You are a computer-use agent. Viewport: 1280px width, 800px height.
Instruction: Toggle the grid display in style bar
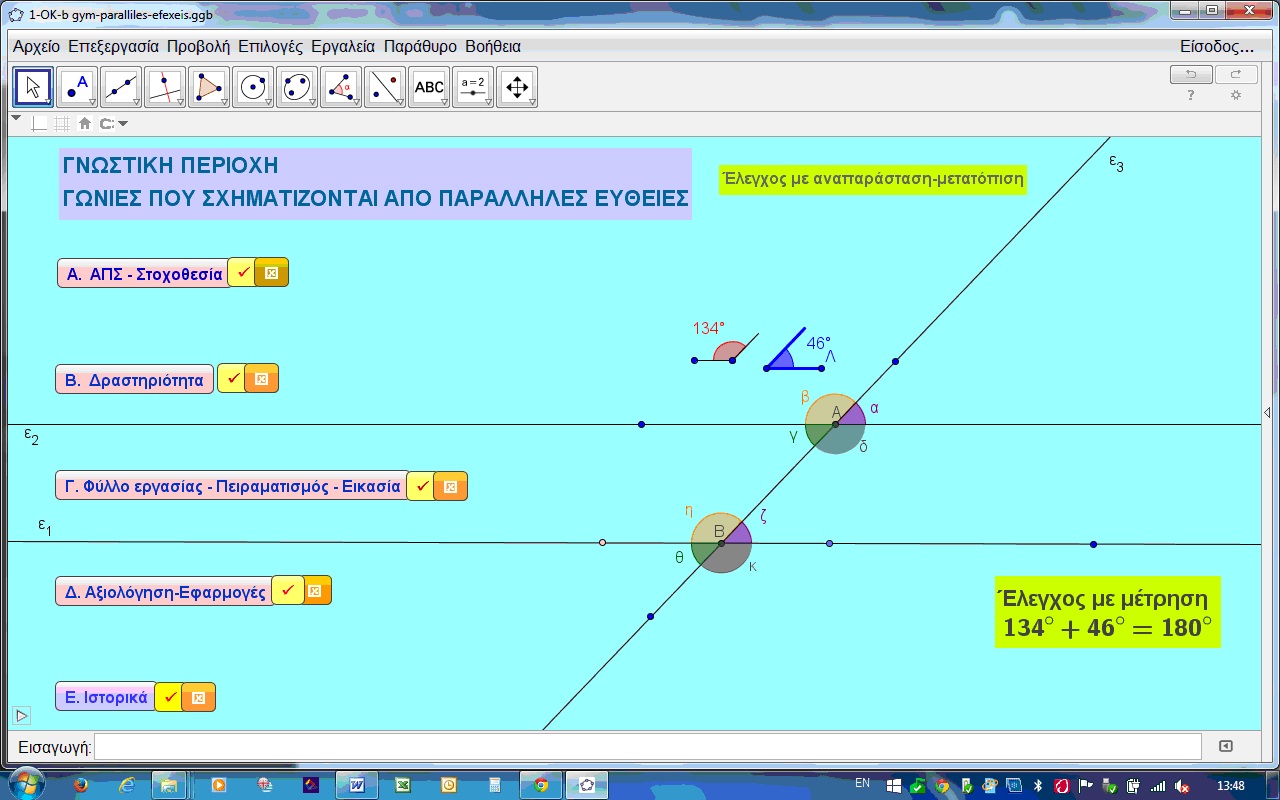pos(62,124)
